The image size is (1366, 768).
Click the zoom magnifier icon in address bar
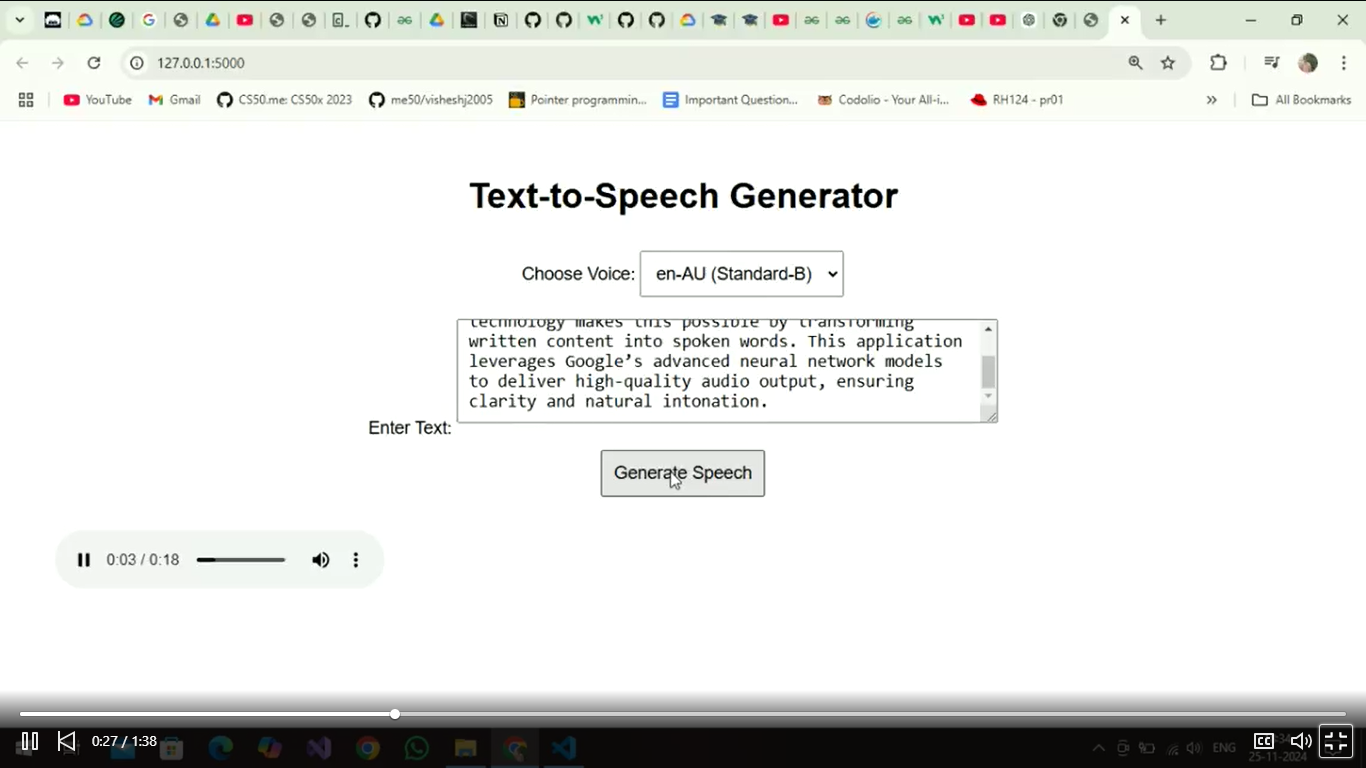pos(1135,63)
